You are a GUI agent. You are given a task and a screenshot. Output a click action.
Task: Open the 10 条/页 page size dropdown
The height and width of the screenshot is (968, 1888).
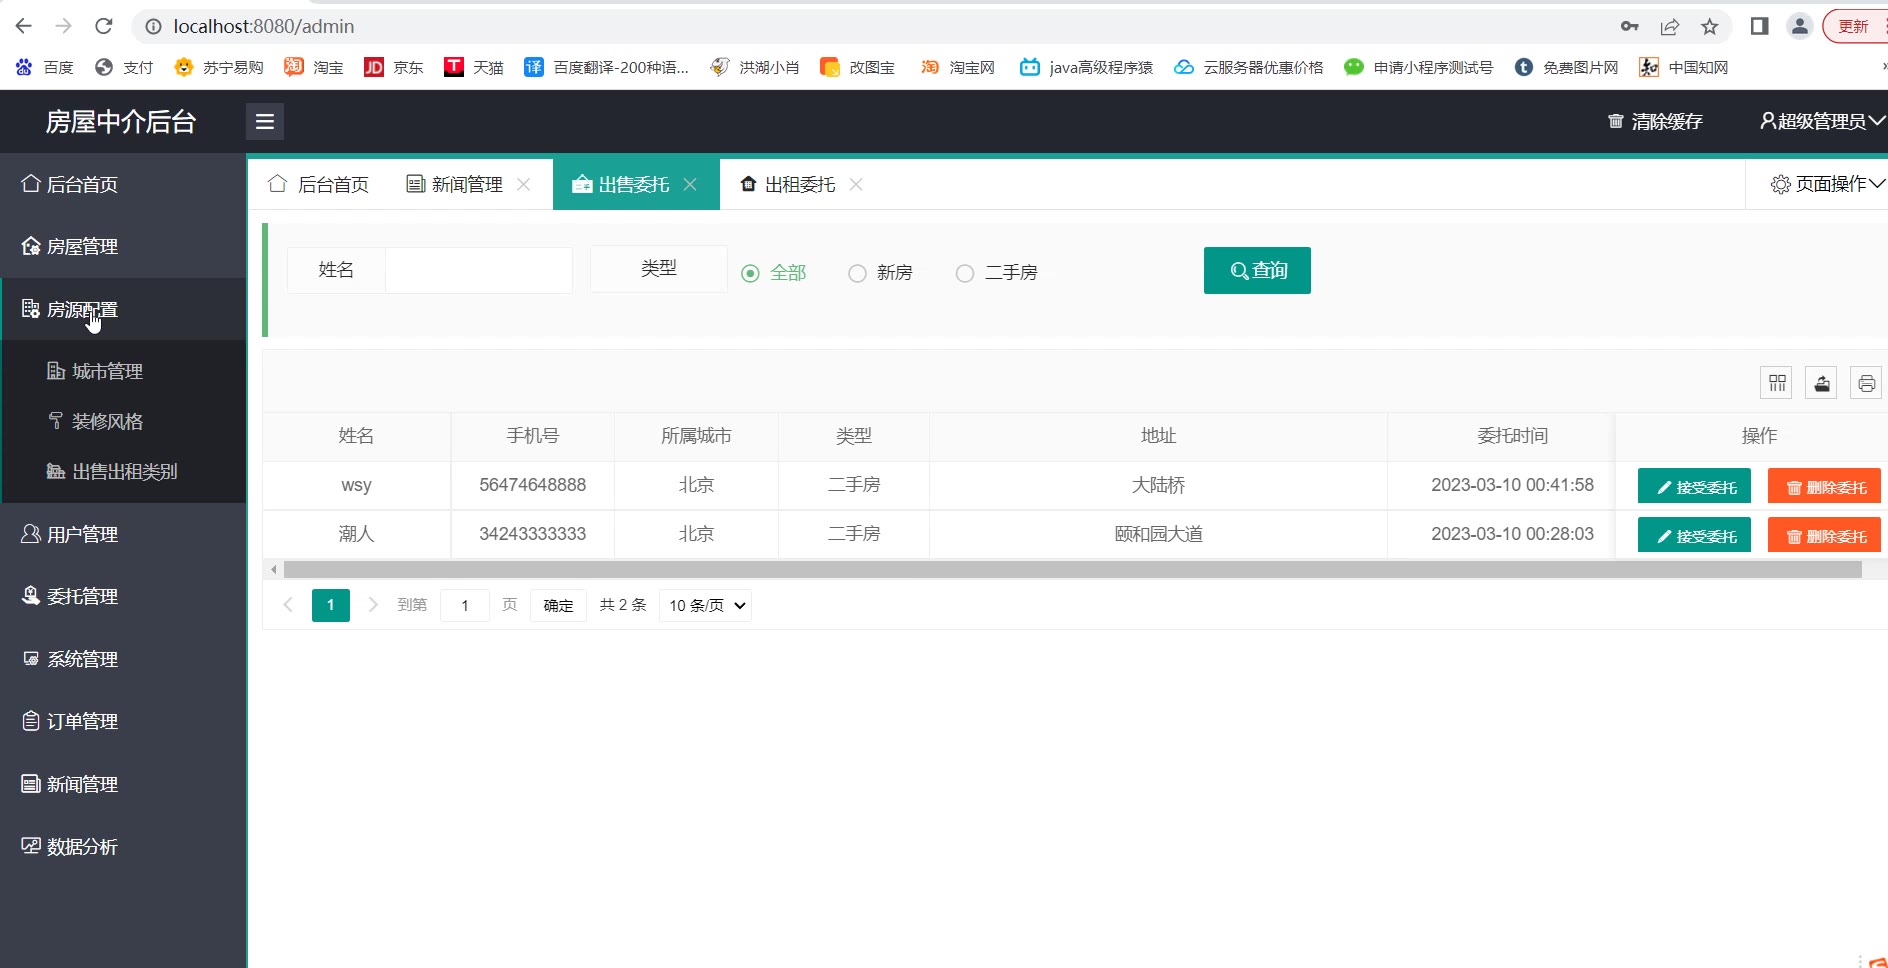(706, 606)
